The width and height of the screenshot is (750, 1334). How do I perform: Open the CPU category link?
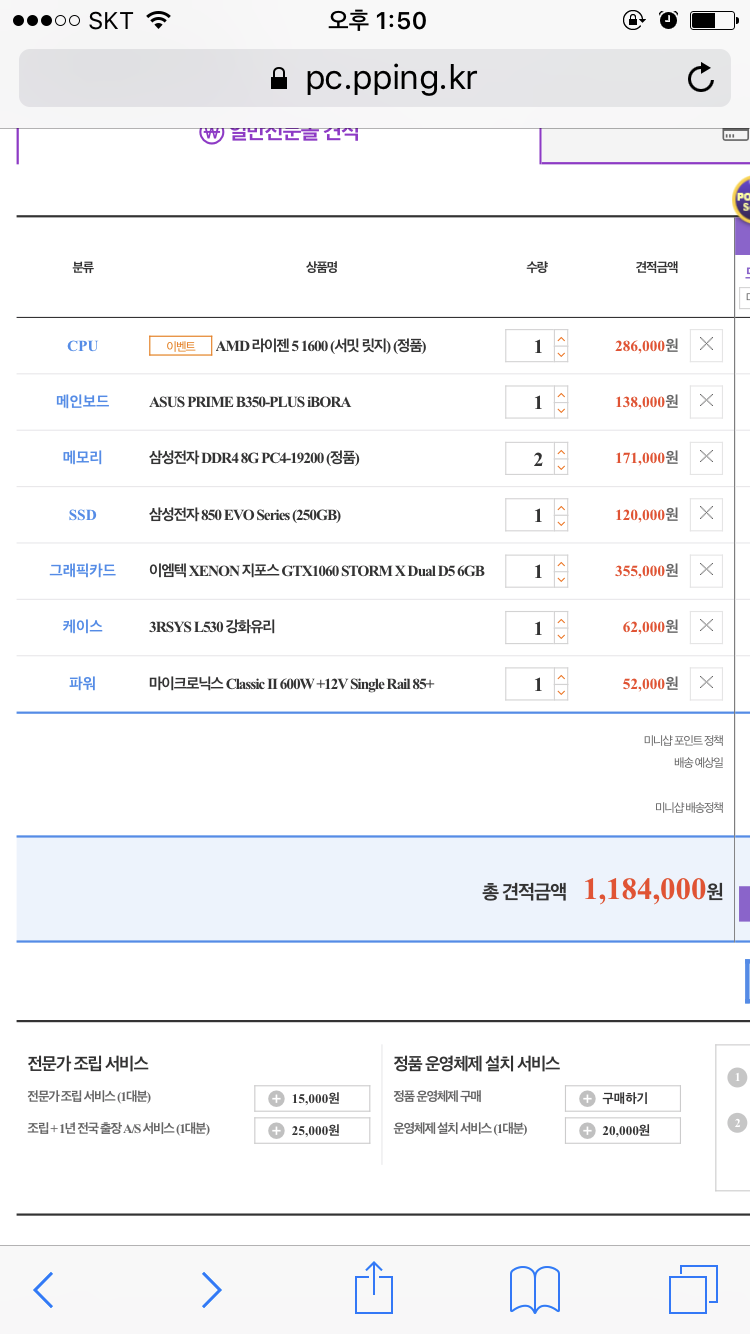click(82, 346)
